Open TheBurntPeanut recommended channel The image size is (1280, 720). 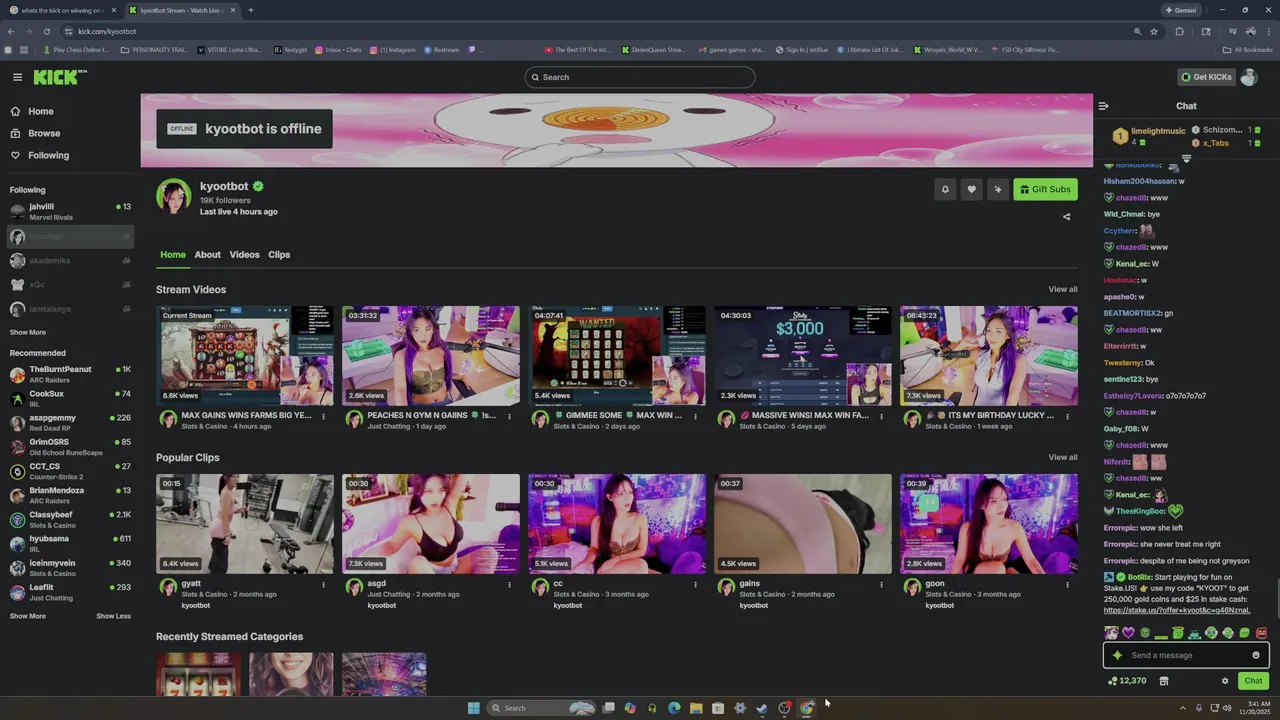[70, 374]
